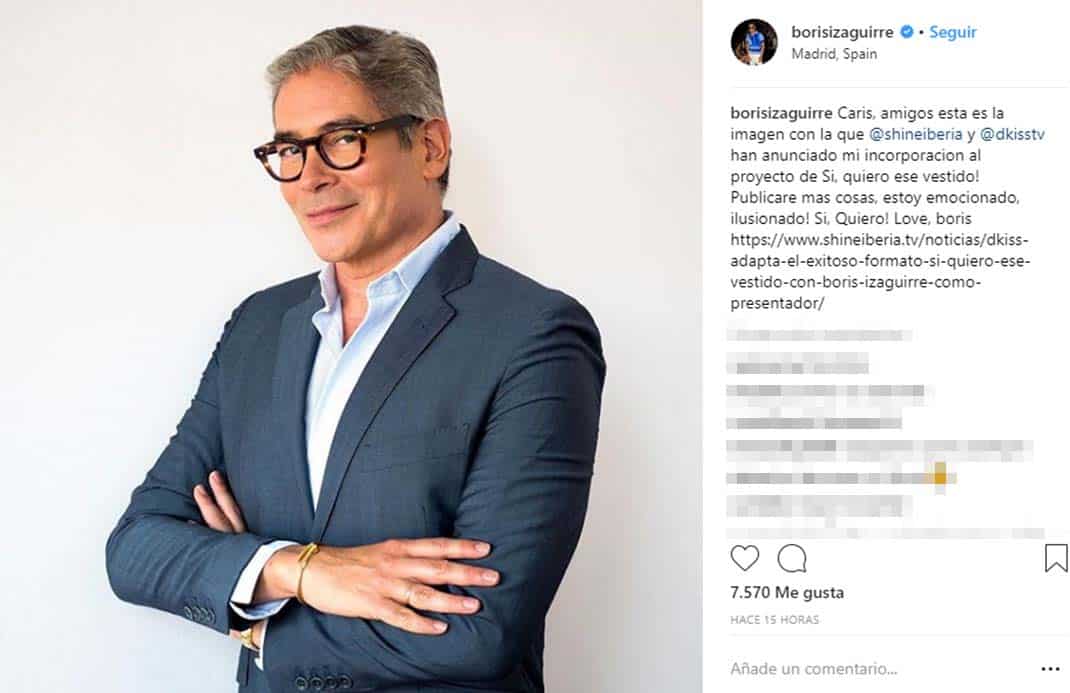Viewport: 1070px width, 693px height.
Task: Open the borisizaguirre username in the header
Action: point(842,32)
